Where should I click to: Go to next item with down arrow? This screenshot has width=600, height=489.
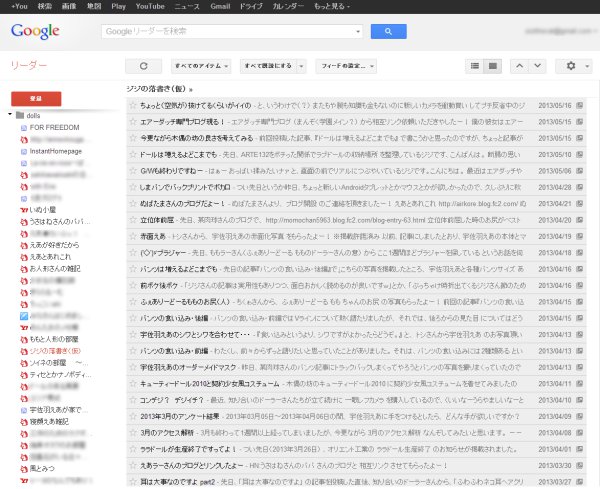537,66
